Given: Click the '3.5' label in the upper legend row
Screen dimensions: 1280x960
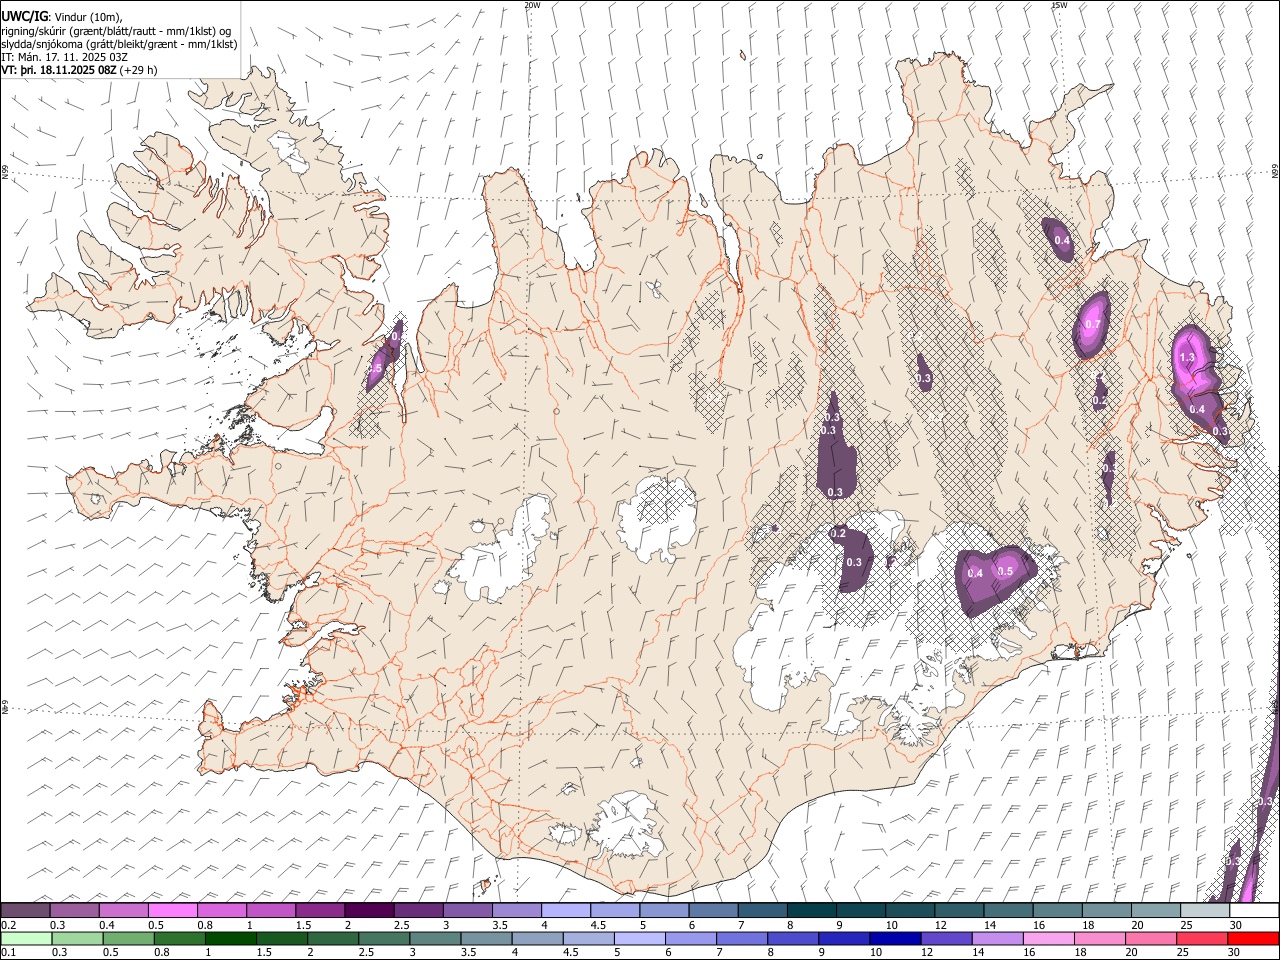Looking at the screenshot, I should click(x=500, y=925).
